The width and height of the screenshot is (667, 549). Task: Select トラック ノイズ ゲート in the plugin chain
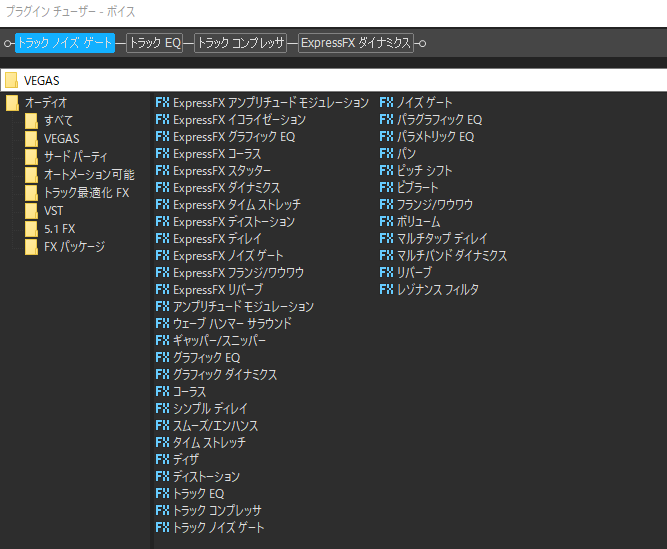click(65, 43)
